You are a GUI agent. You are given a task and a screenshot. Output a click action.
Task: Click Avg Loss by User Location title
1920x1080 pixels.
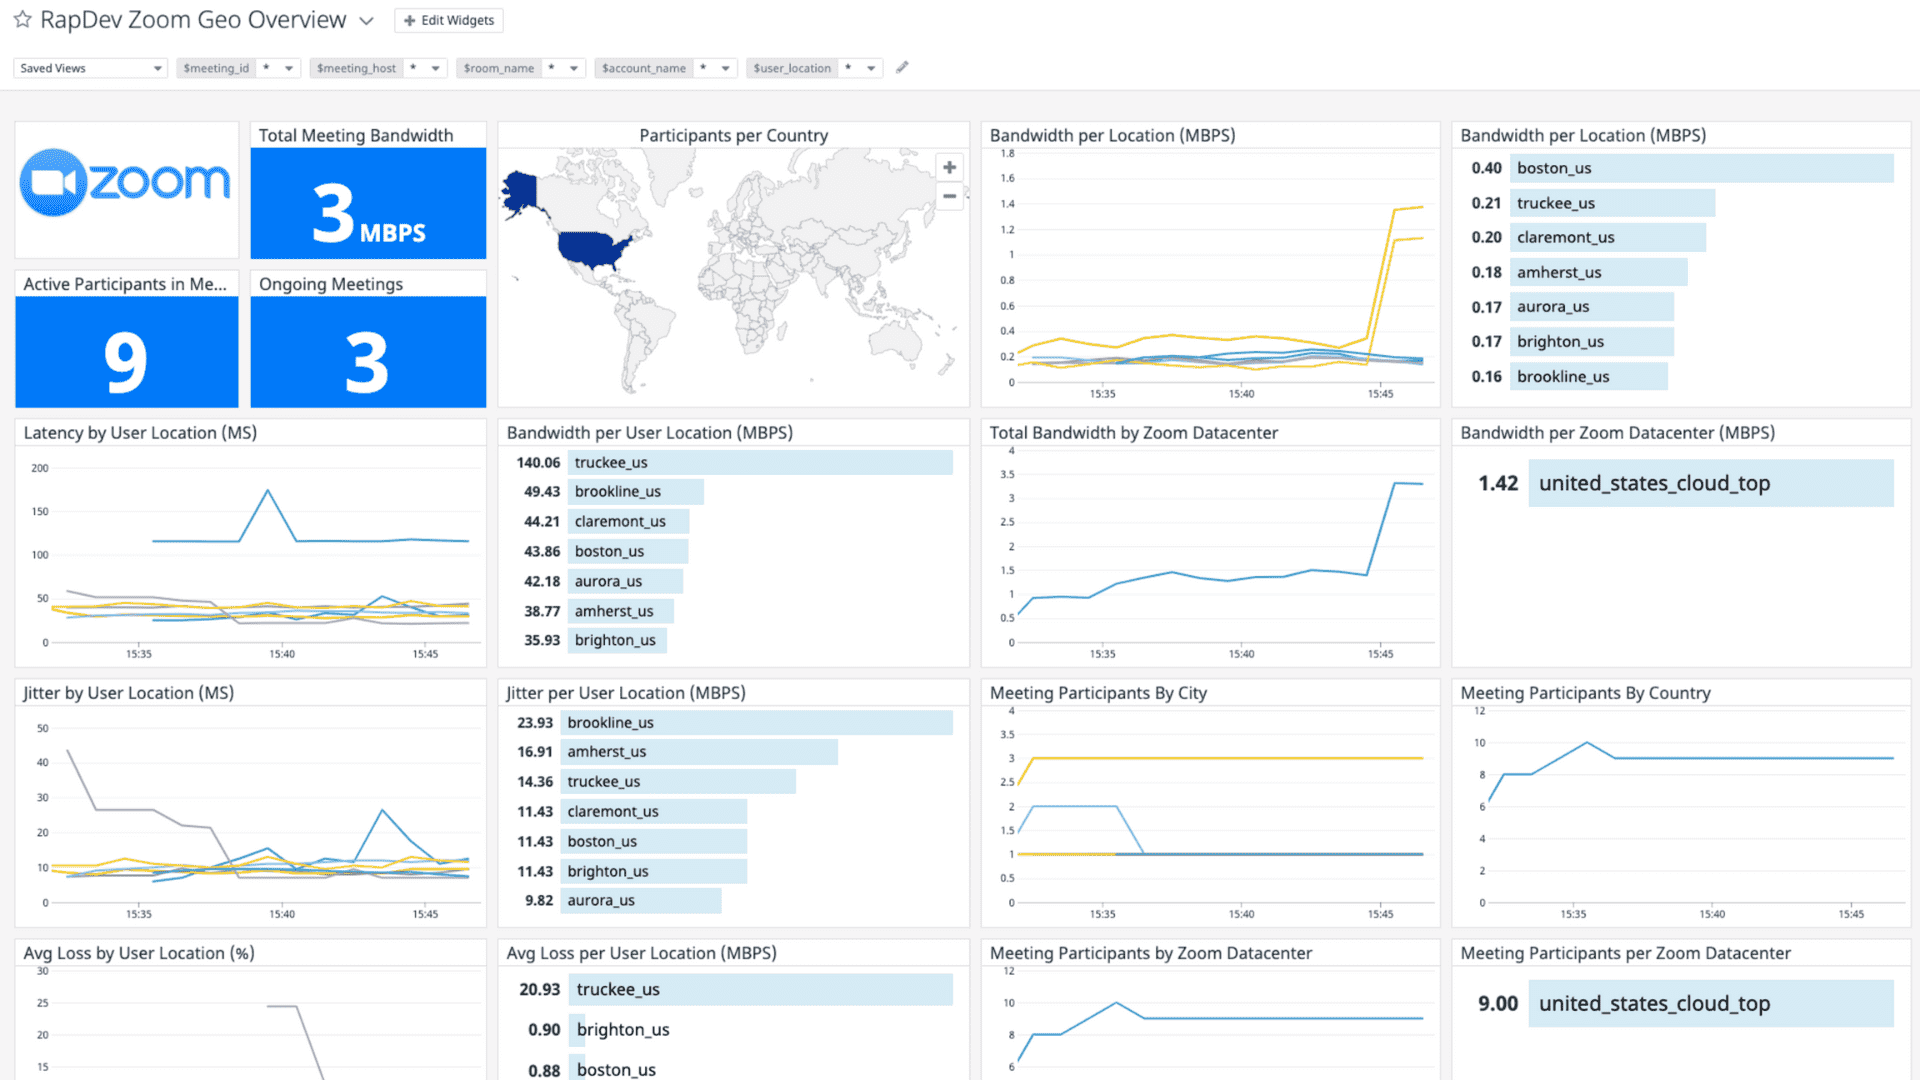tap(139, 953)
